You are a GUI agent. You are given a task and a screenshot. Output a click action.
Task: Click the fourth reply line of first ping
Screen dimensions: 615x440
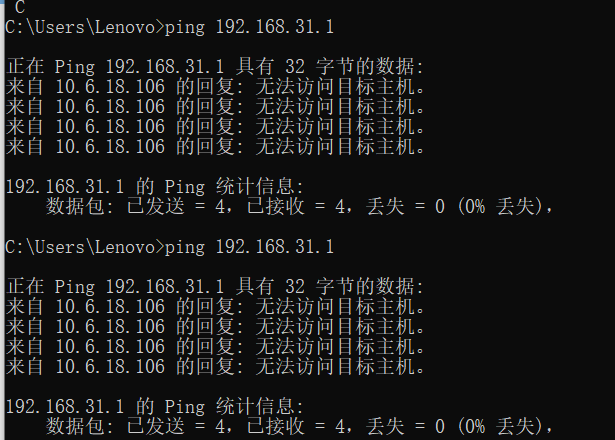[215, 147]
